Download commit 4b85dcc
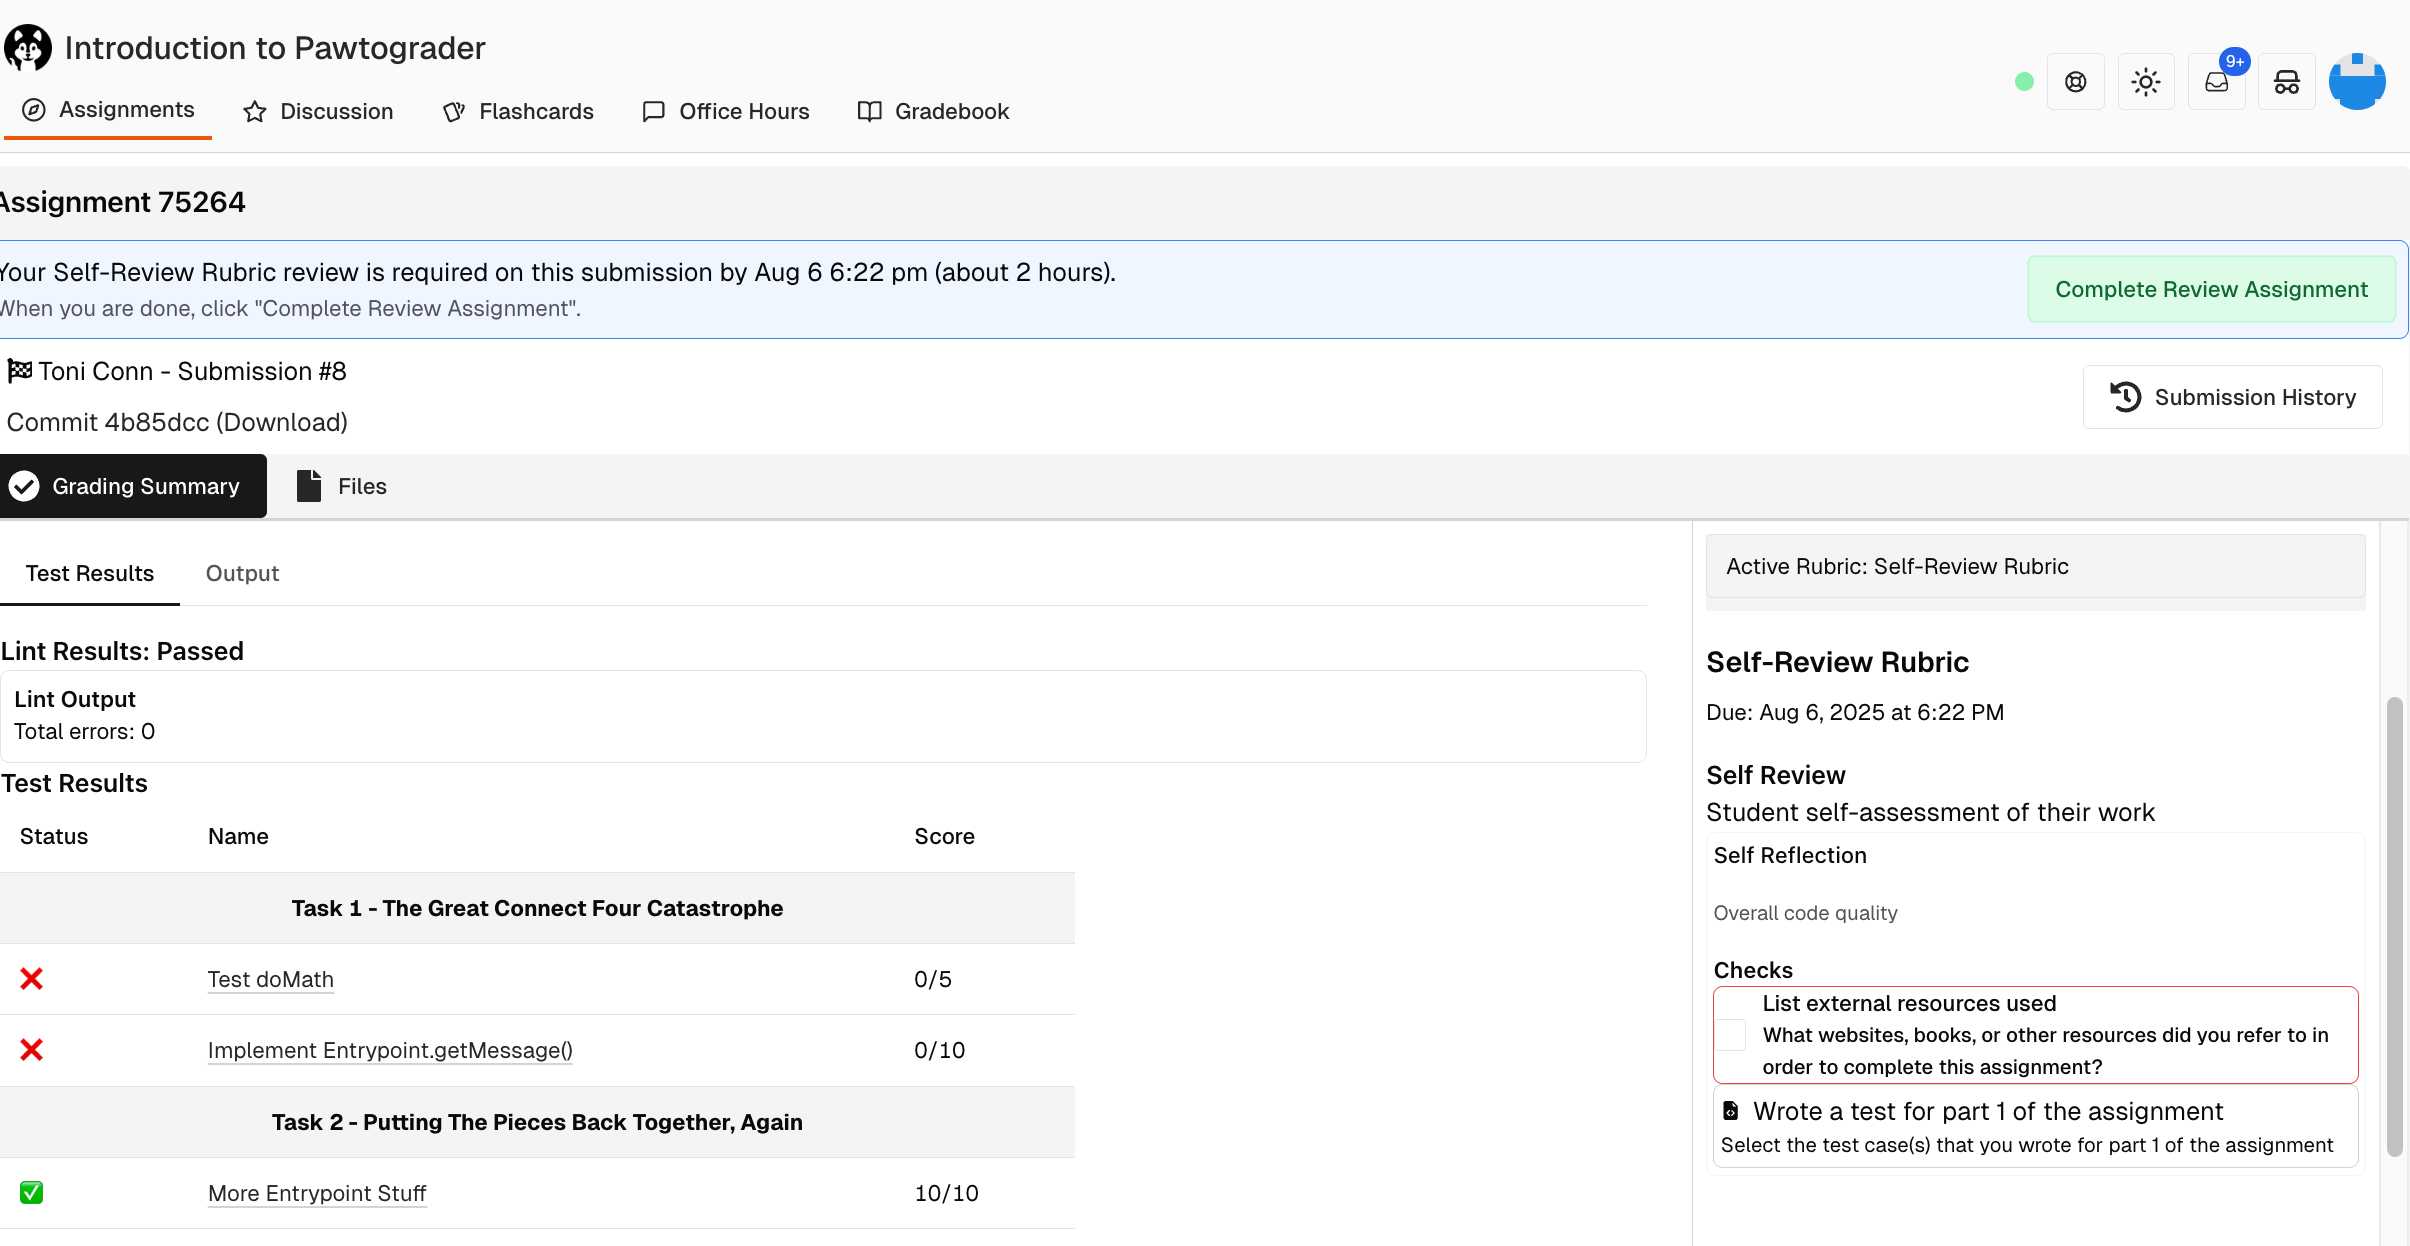2410x1246 pixels. pyautogui.click(x=282, y=423)
